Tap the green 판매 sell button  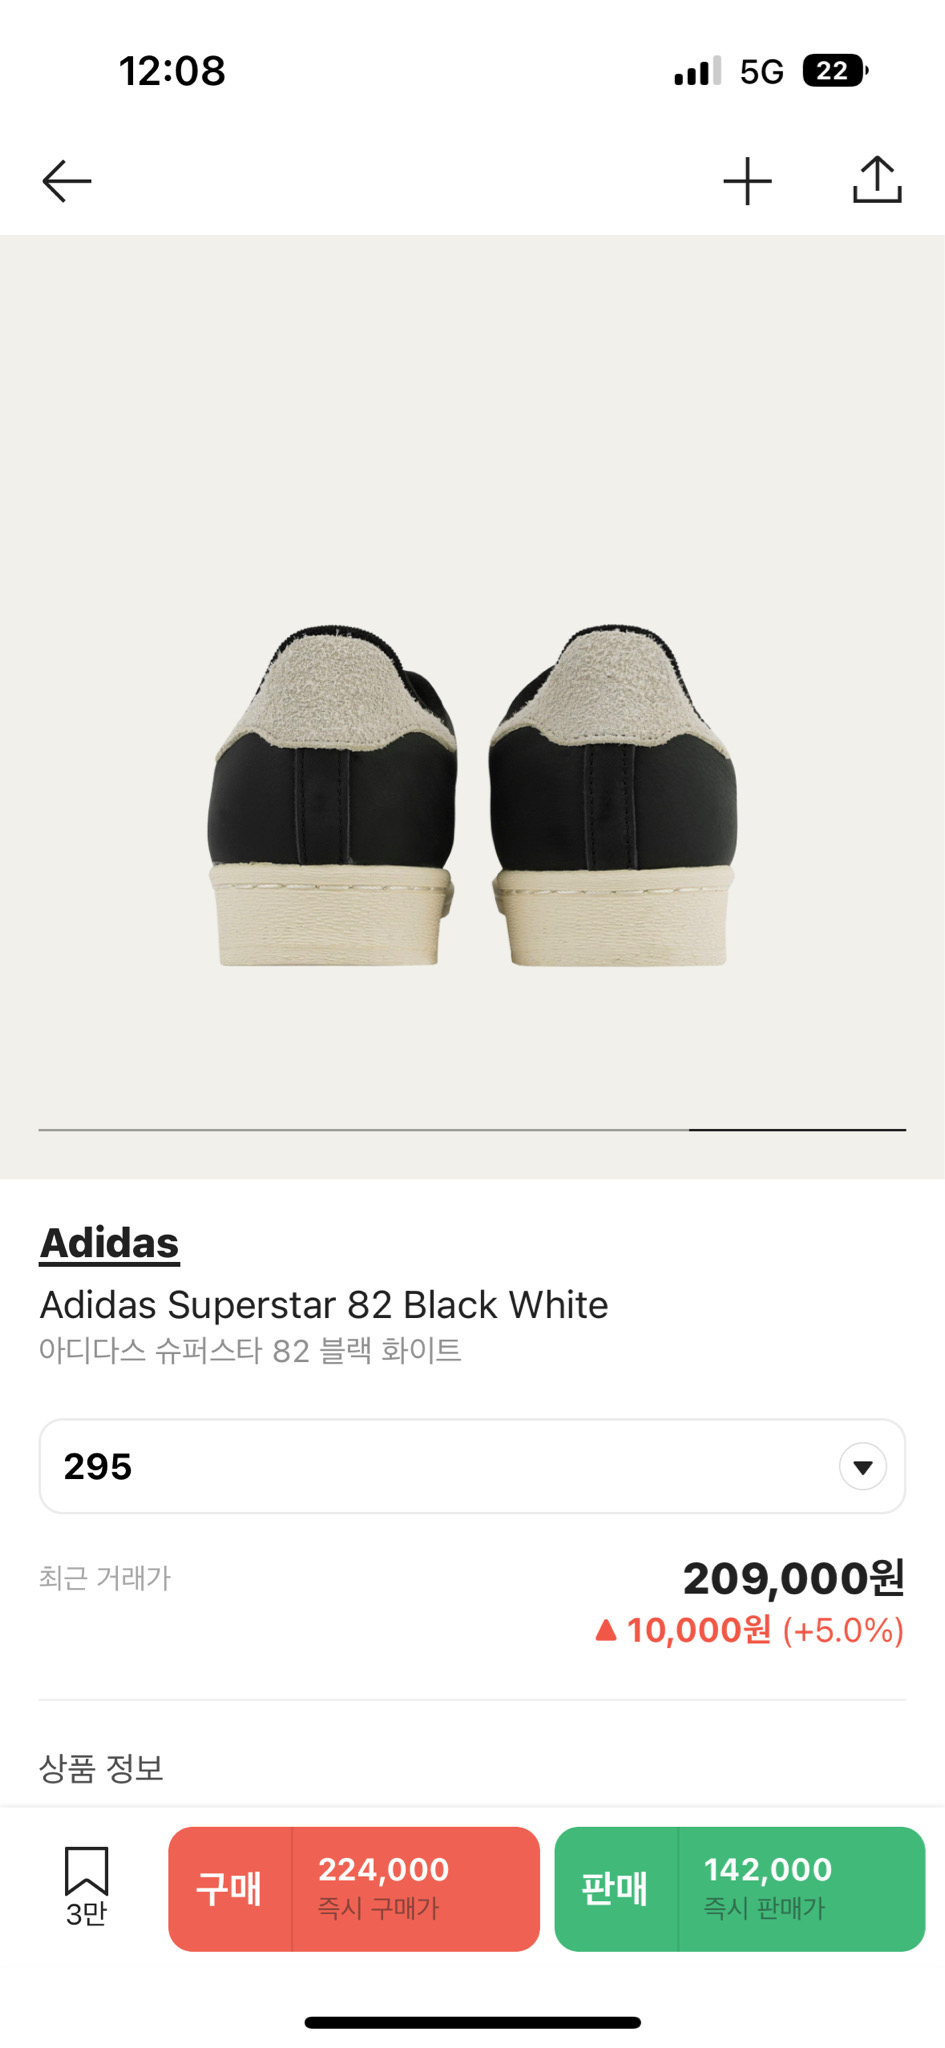[615, 1889]
